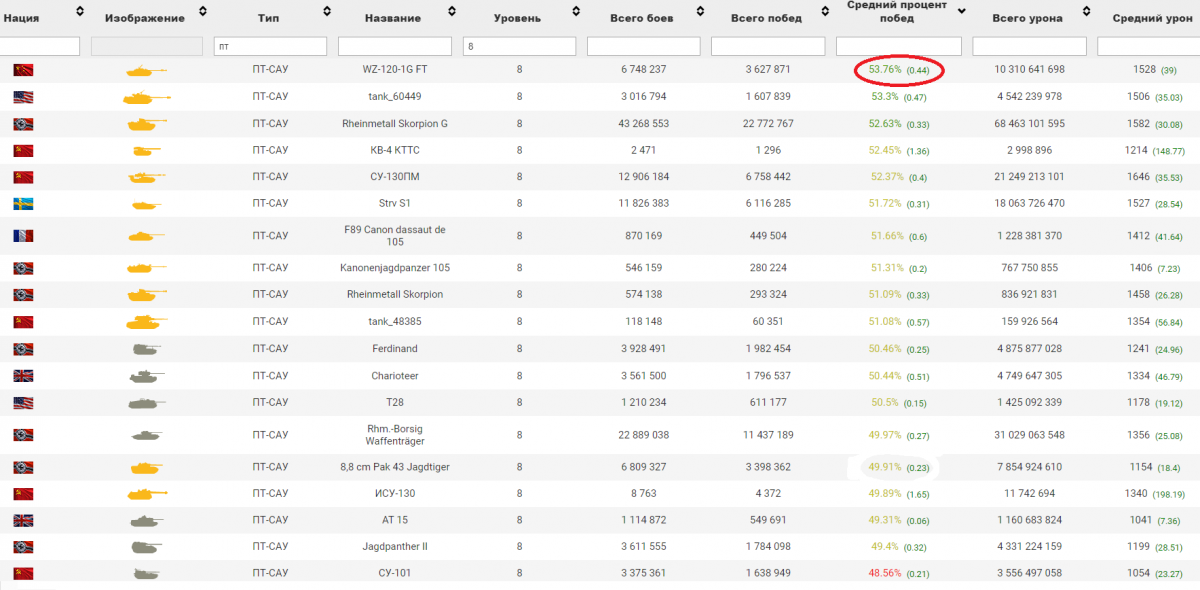Click the Название filter input field
Viewport: 1200px width, 590px height.
(x=395, y=46)
